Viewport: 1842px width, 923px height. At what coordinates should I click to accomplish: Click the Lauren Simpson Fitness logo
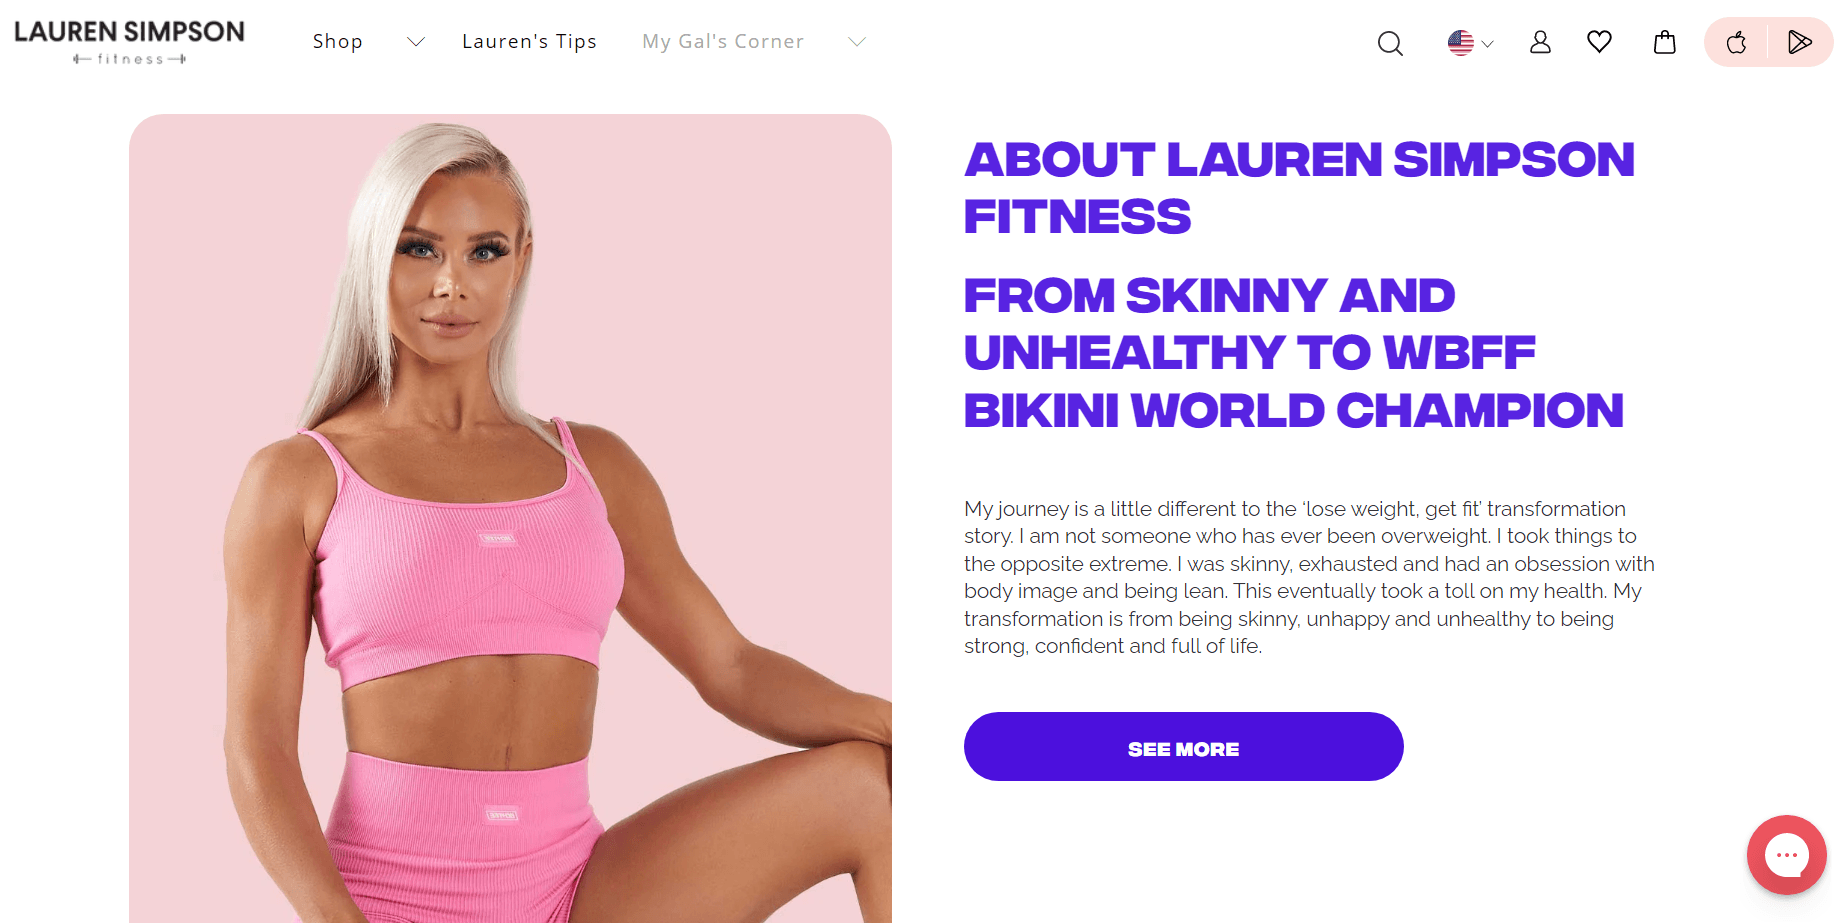click(129, 43)
